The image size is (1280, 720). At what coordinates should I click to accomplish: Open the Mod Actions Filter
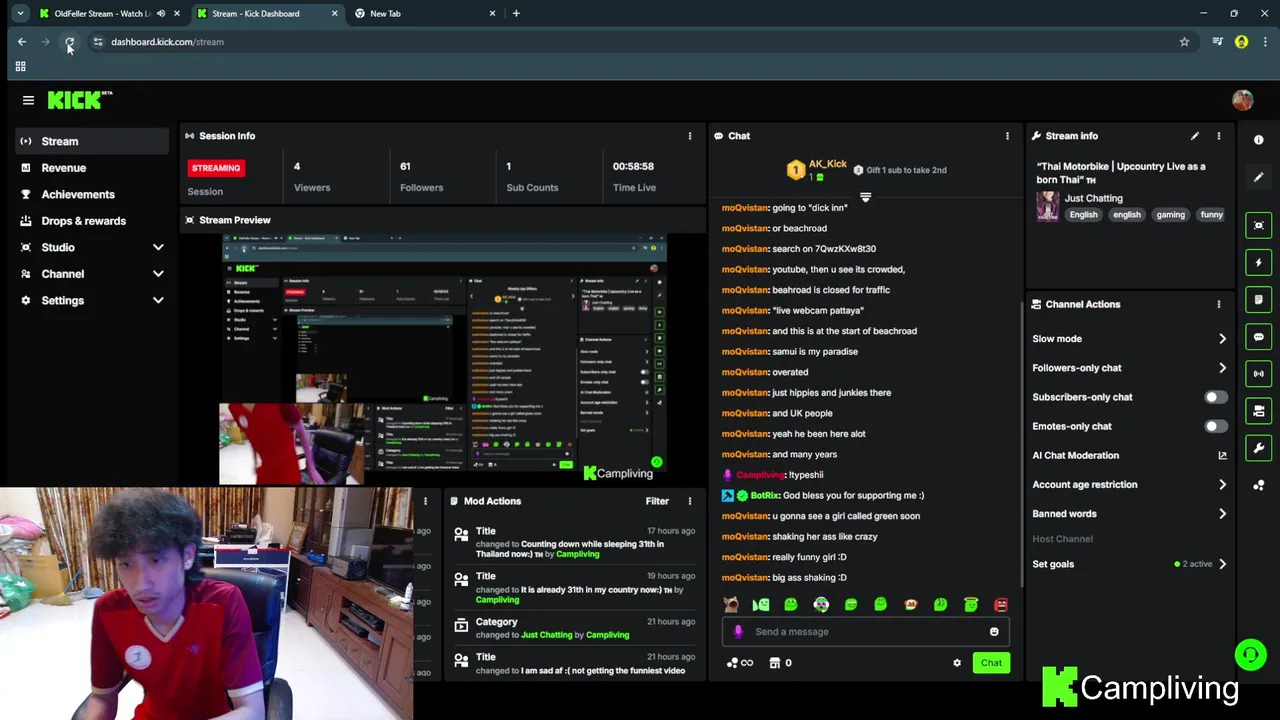657,501
